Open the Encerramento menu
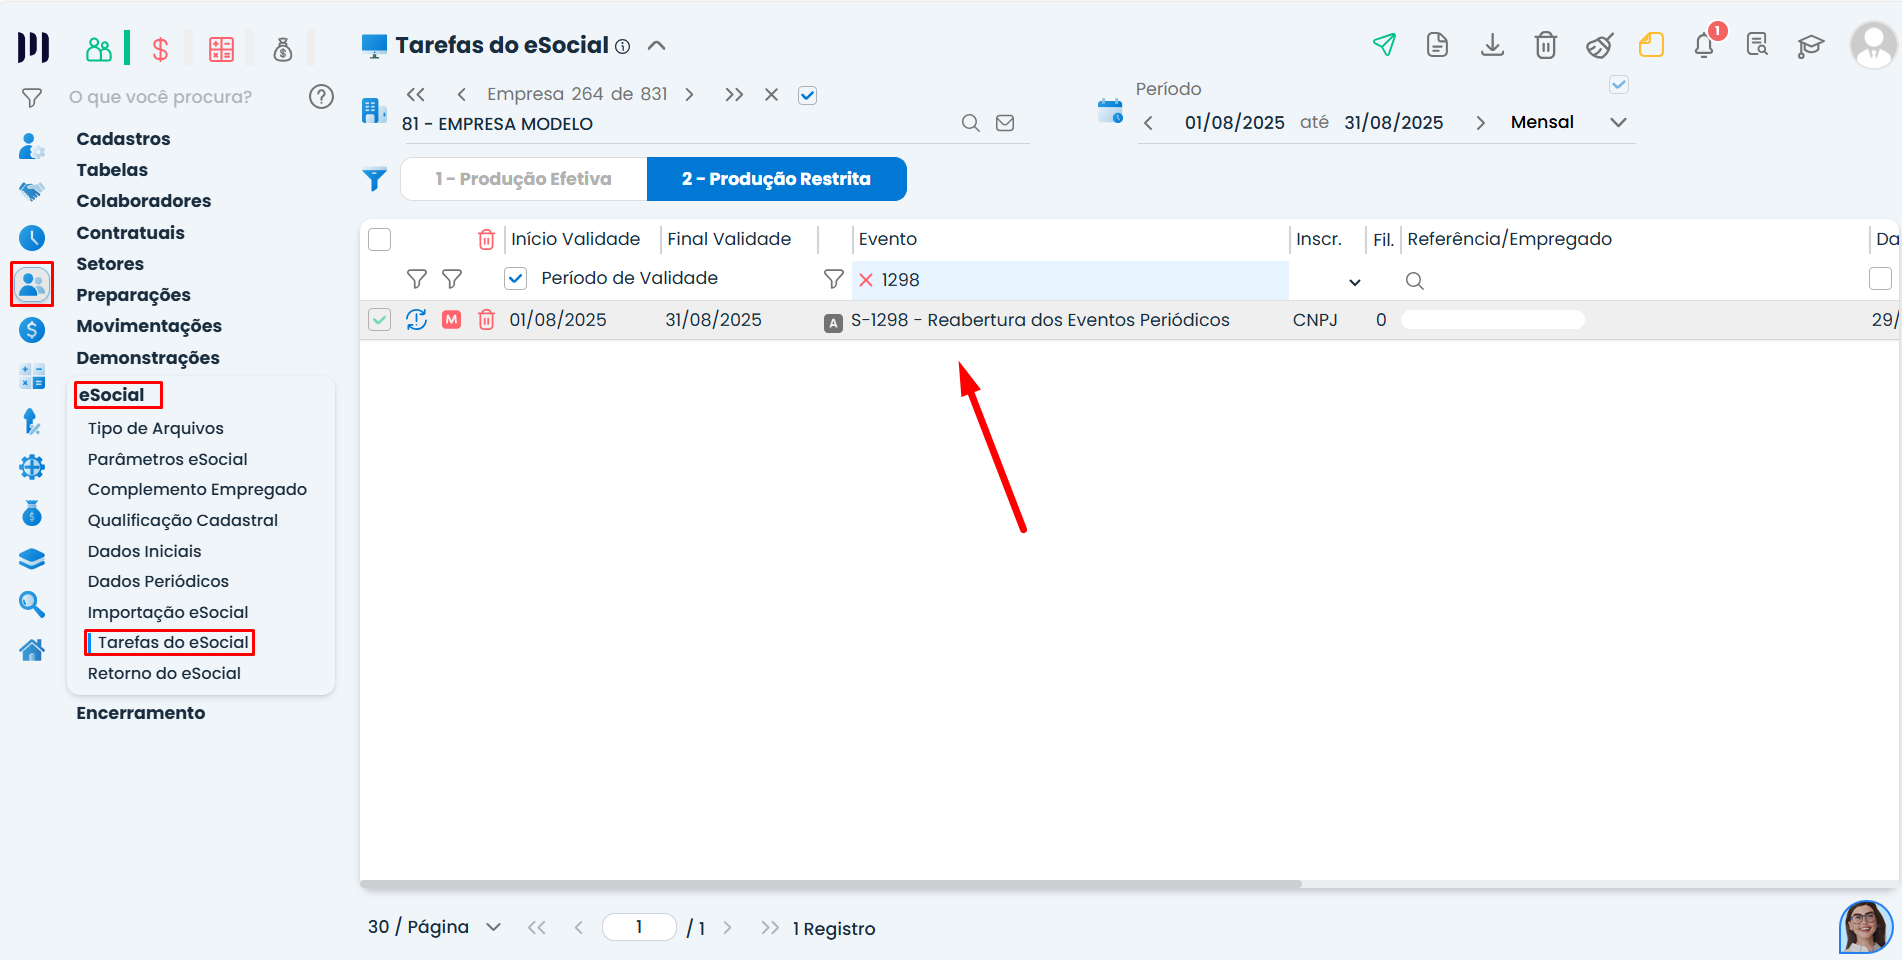Screen dimensions: 1902x960 point(141,713)
